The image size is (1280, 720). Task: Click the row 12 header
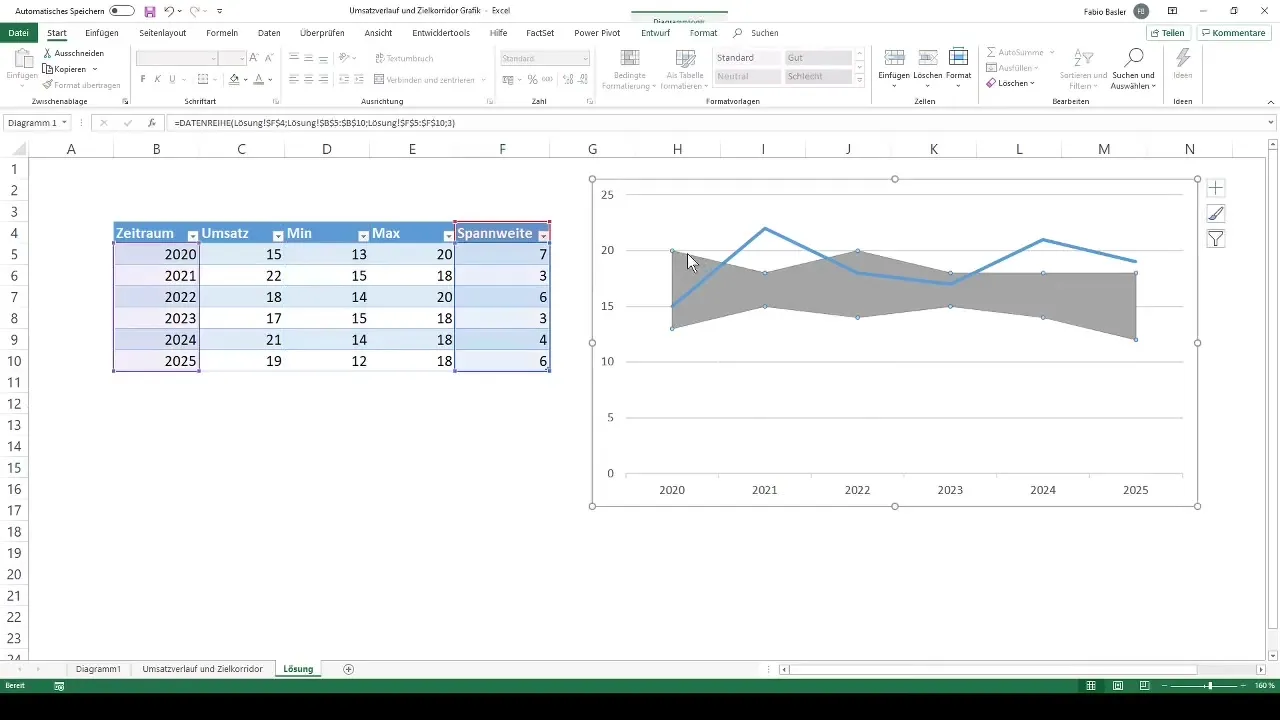coord(14,403)
